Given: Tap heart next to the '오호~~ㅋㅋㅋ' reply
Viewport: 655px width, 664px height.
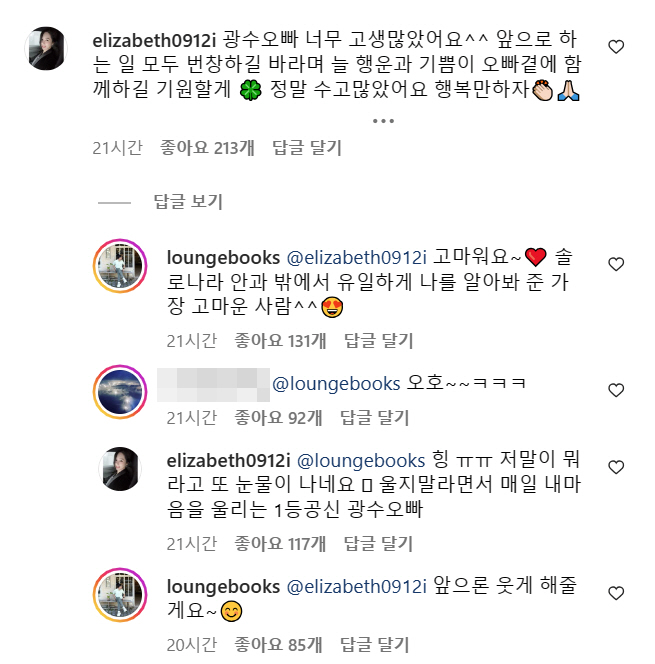Looking at the screenshot, I should tap(617, 390).
